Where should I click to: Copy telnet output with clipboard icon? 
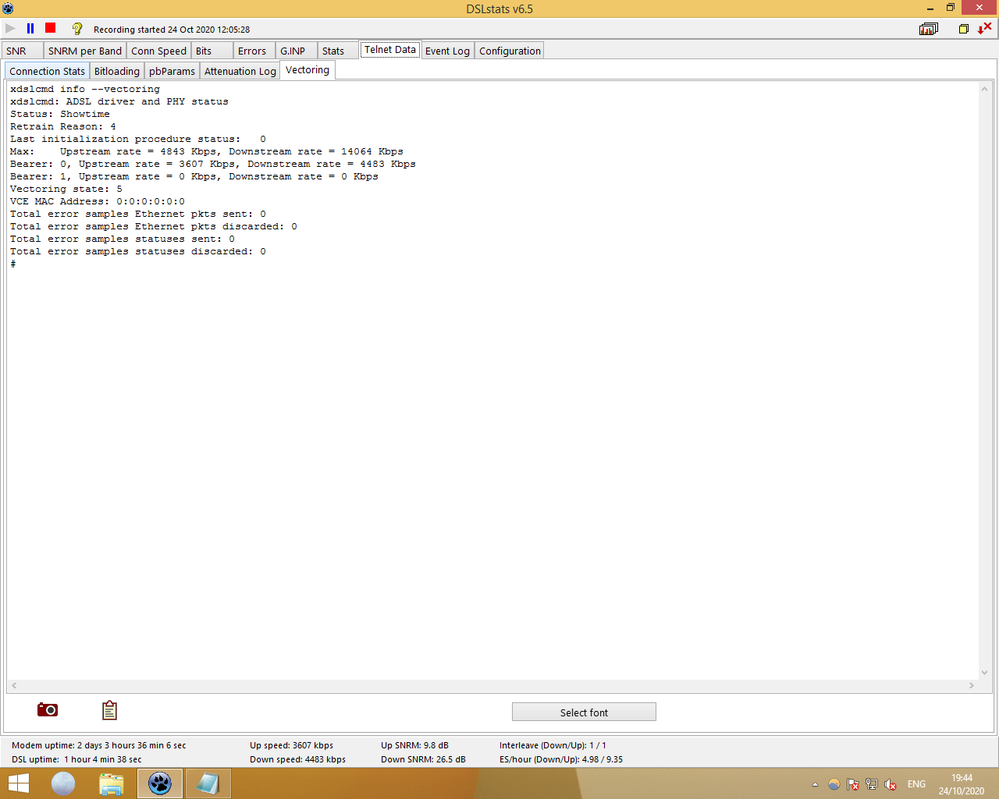coord(110,710)
